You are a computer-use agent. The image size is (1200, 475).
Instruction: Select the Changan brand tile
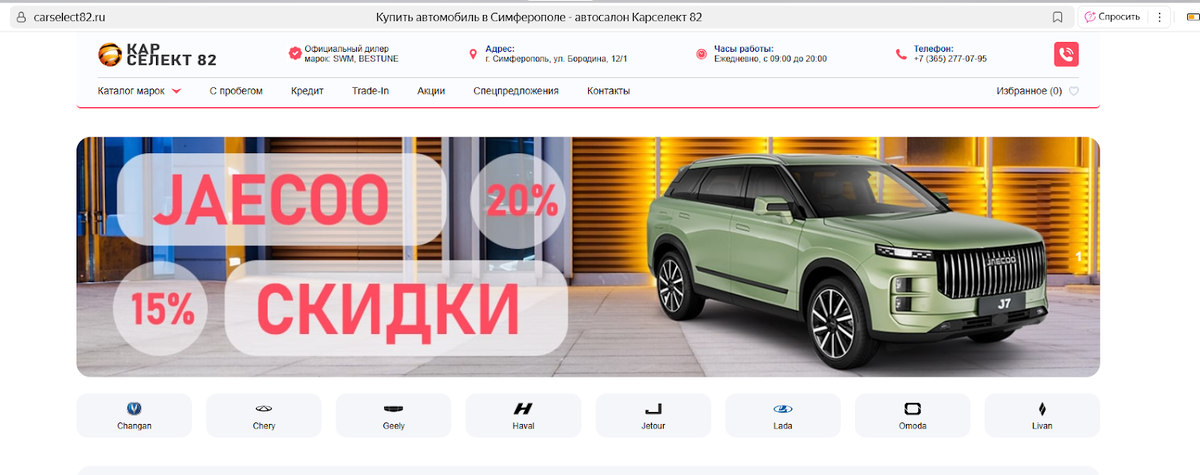134,416
